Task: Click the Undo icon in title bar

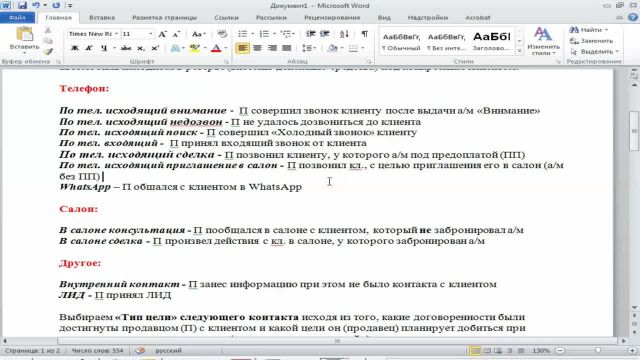Action: (36, 6)
